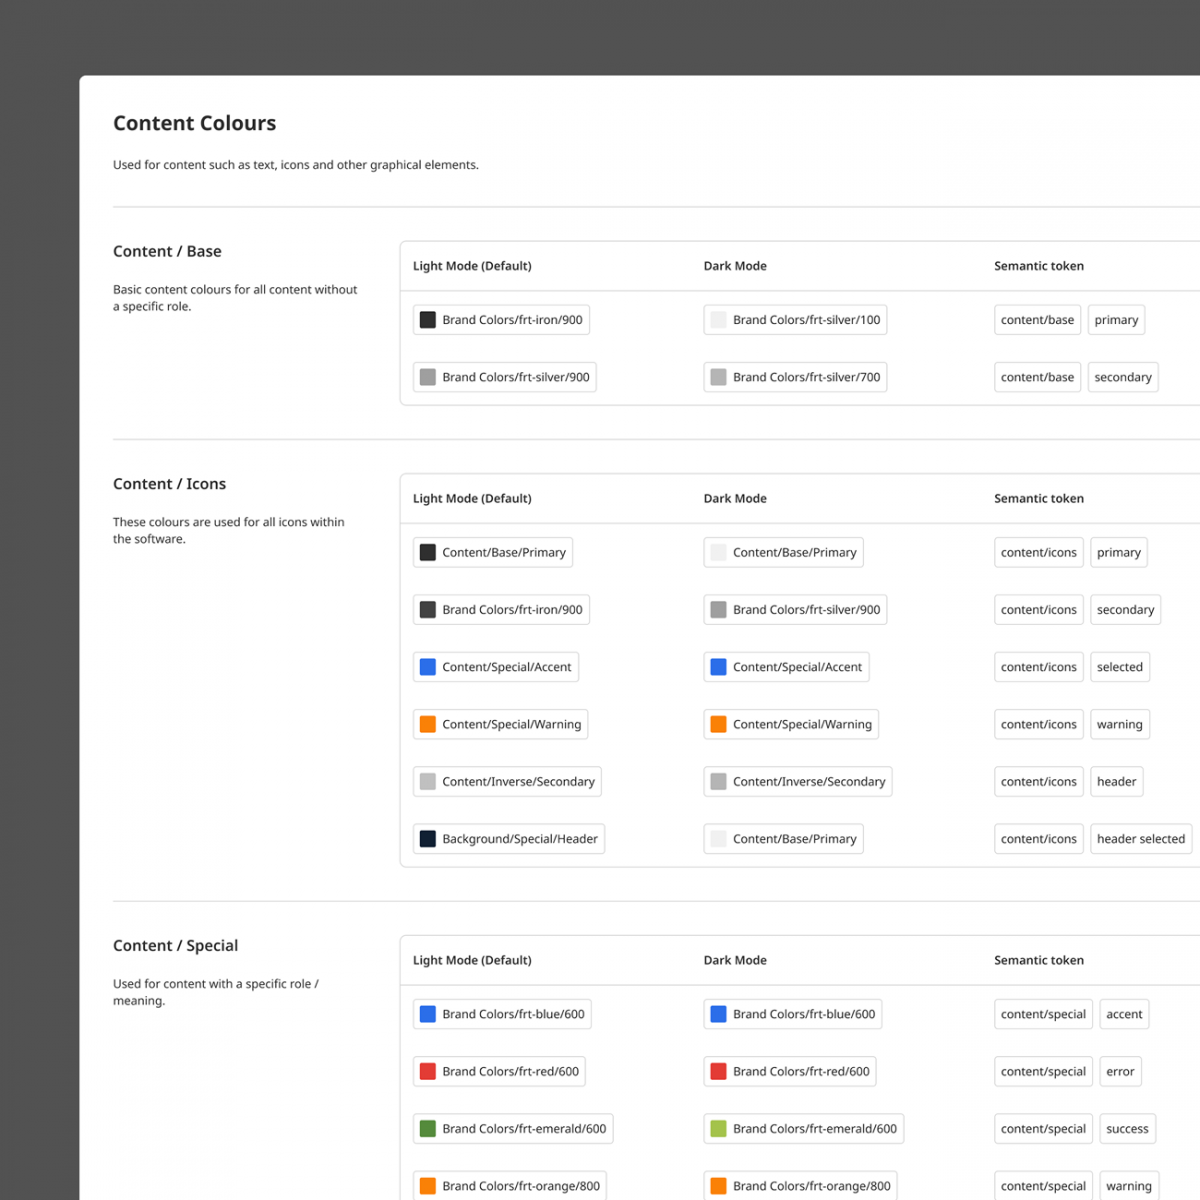Click the frt-silver/700 color swatch
The width and height of the screenshot is (1200, 1200).
click(718, 377)
